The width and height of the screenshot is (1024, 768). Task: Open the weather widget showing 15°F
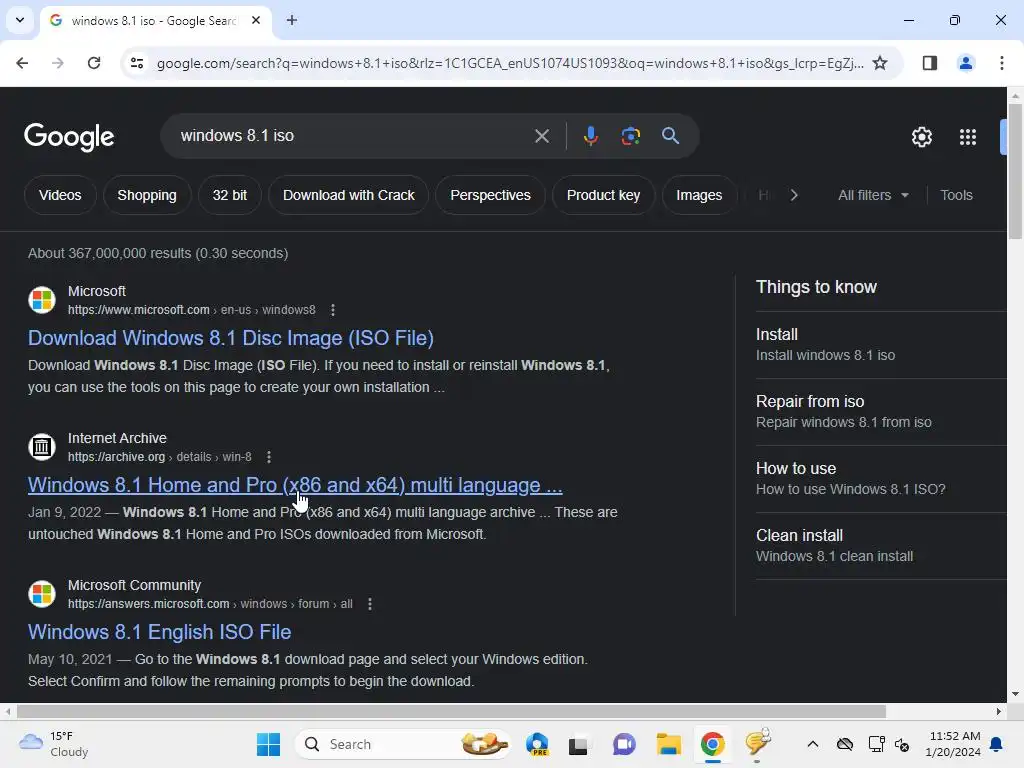point(54,744)
